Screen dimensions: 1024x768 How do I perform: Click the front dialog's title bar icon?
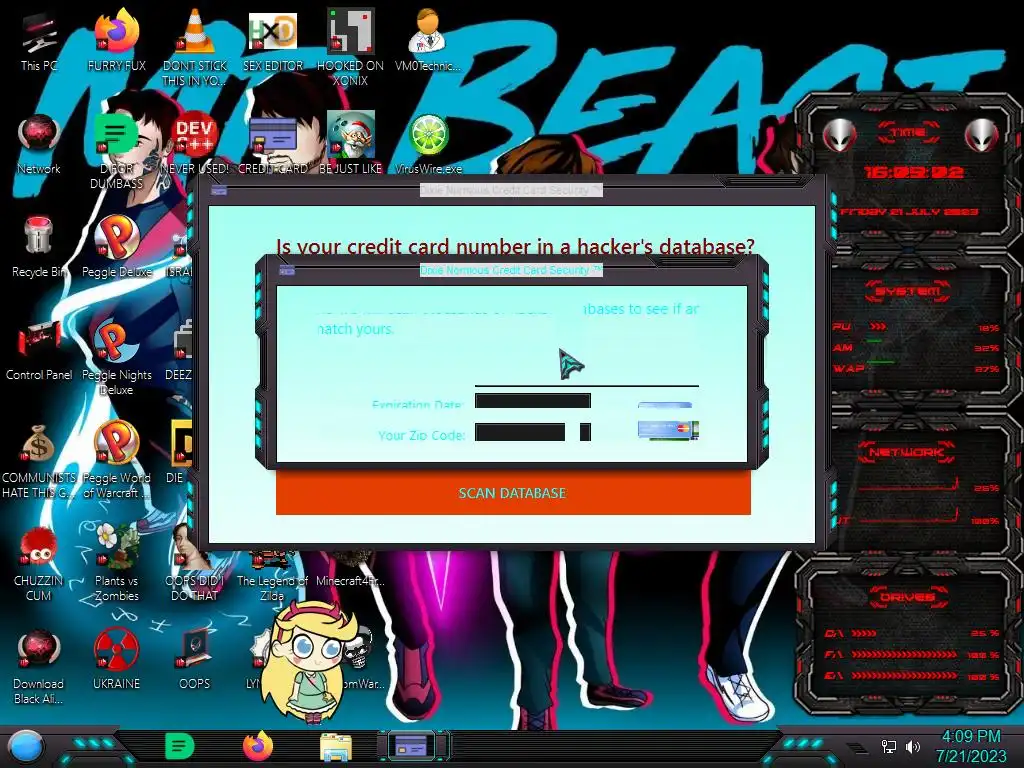pos(287,270)
